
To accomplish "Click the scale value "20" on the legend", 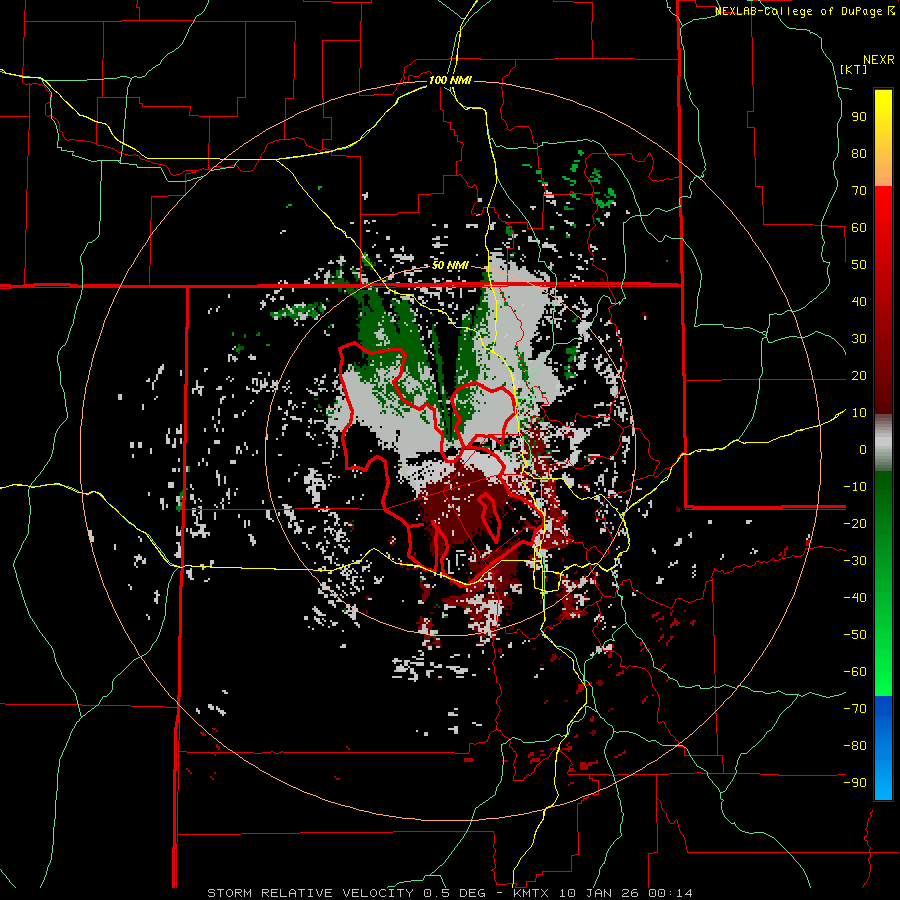I will (x=859, y=375).
